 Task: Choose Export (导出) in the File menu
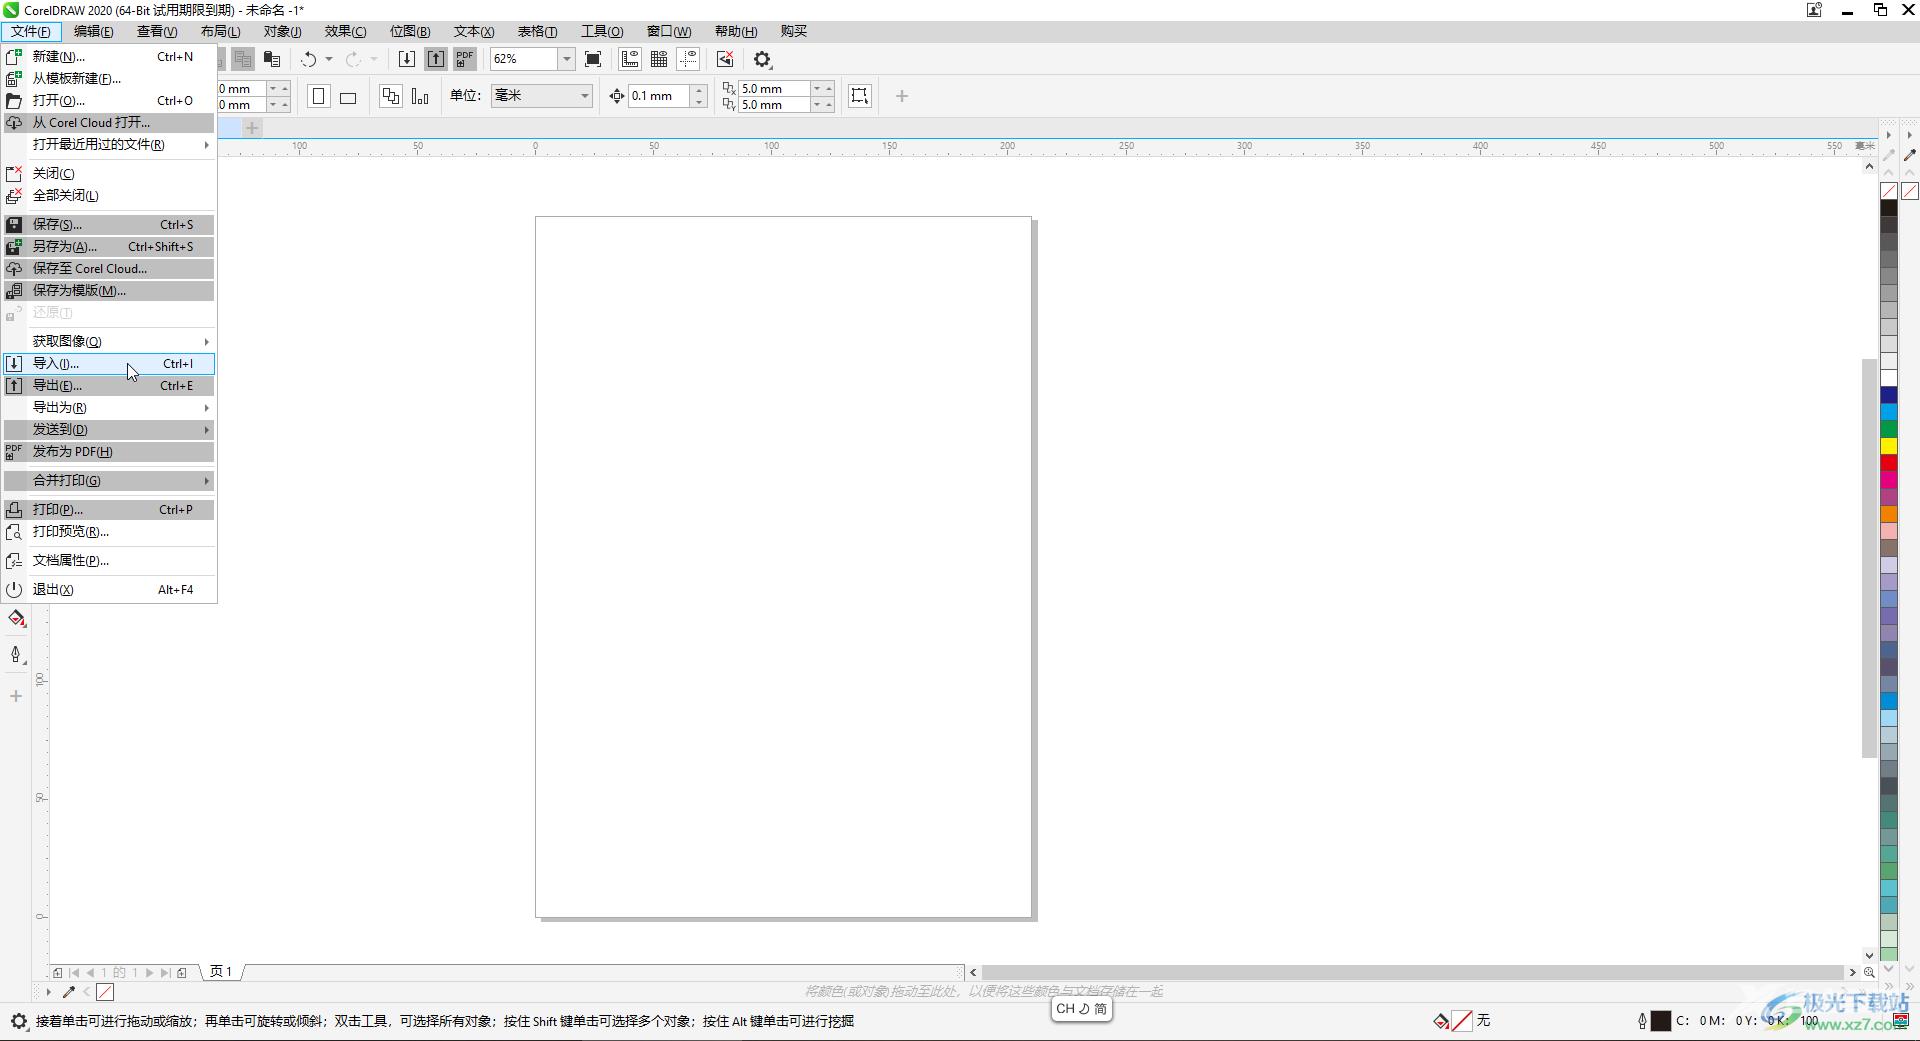109,386
